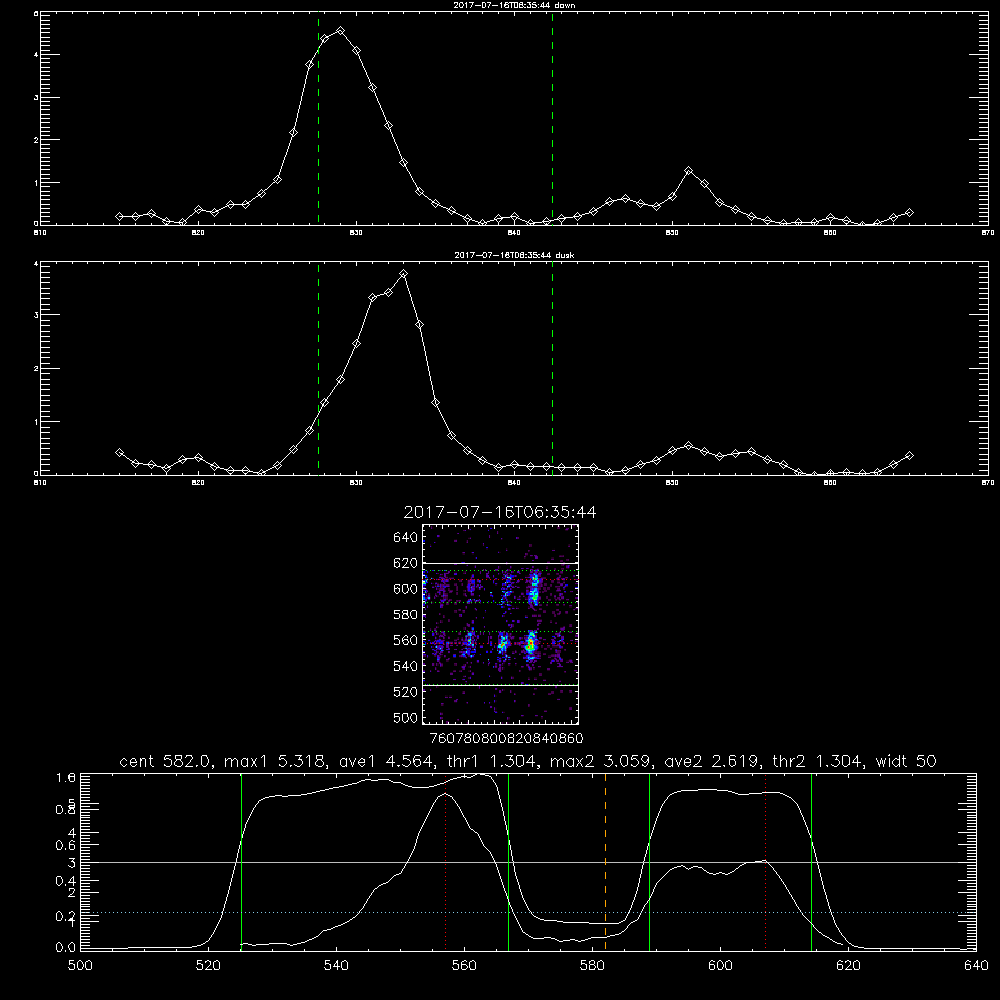
Task: Click 'ave2 2.619' in the stats header
Action: click(712, 761)
